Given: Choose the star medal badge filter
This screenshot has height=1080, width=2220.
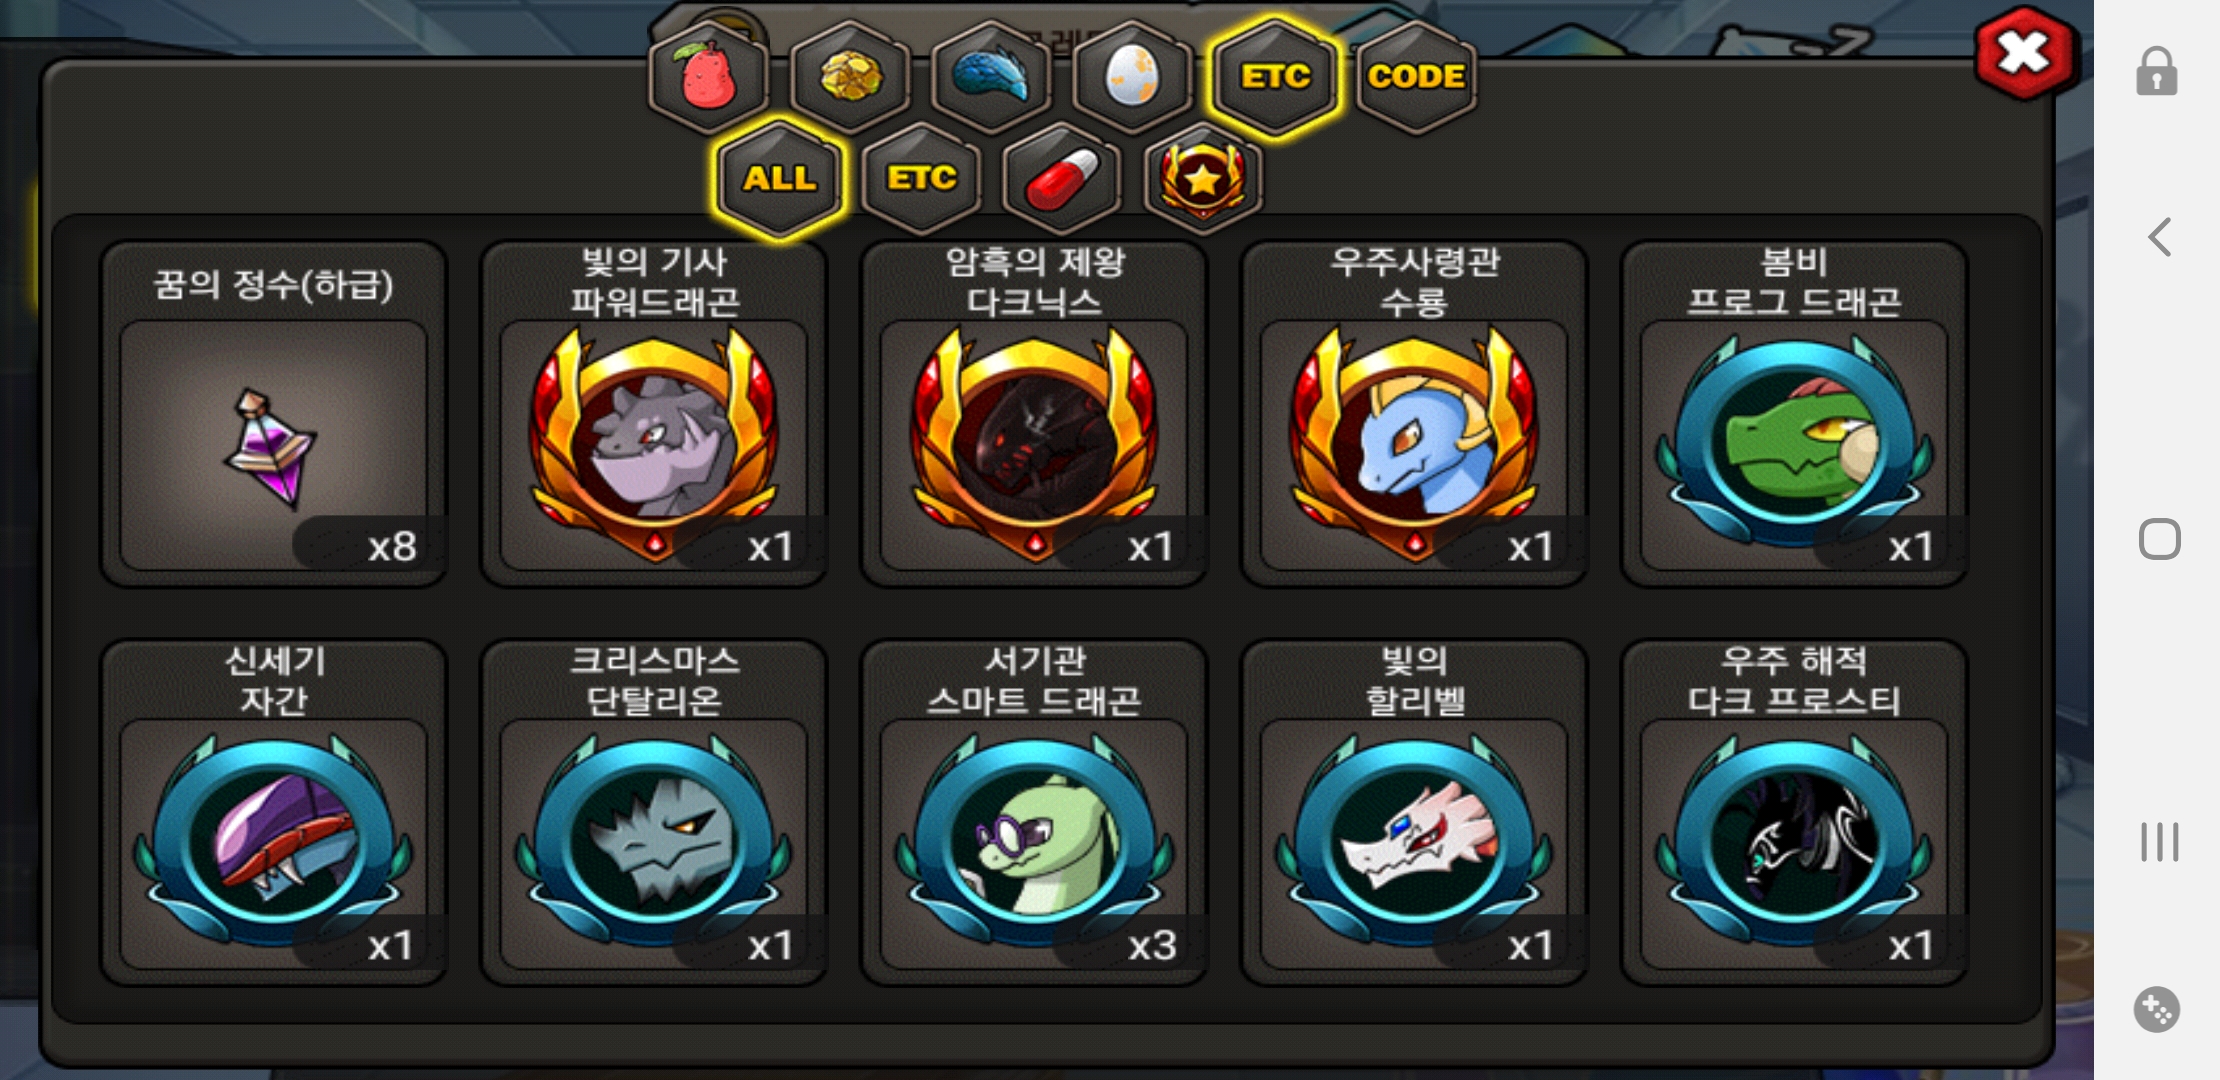Looking at the screenshot, I should [x=1203, y=178].
